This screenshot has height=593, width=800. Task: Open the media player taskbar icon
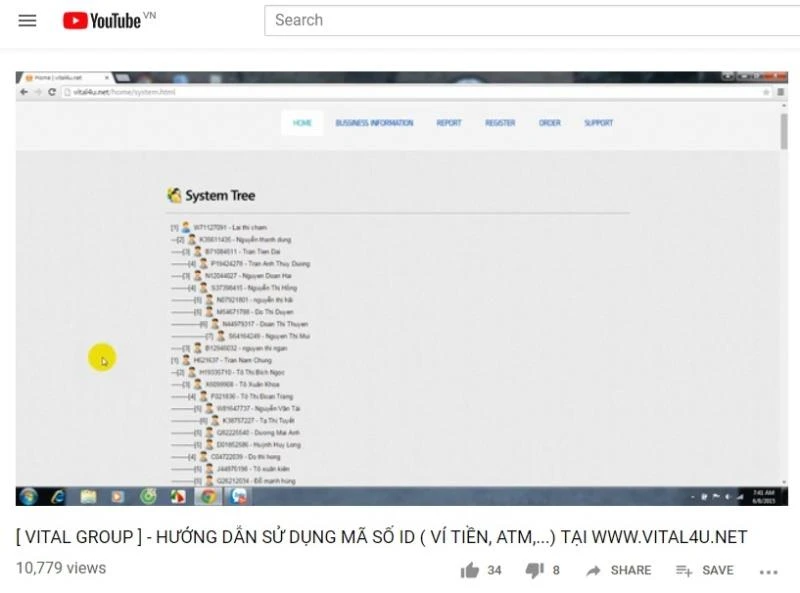118,496
